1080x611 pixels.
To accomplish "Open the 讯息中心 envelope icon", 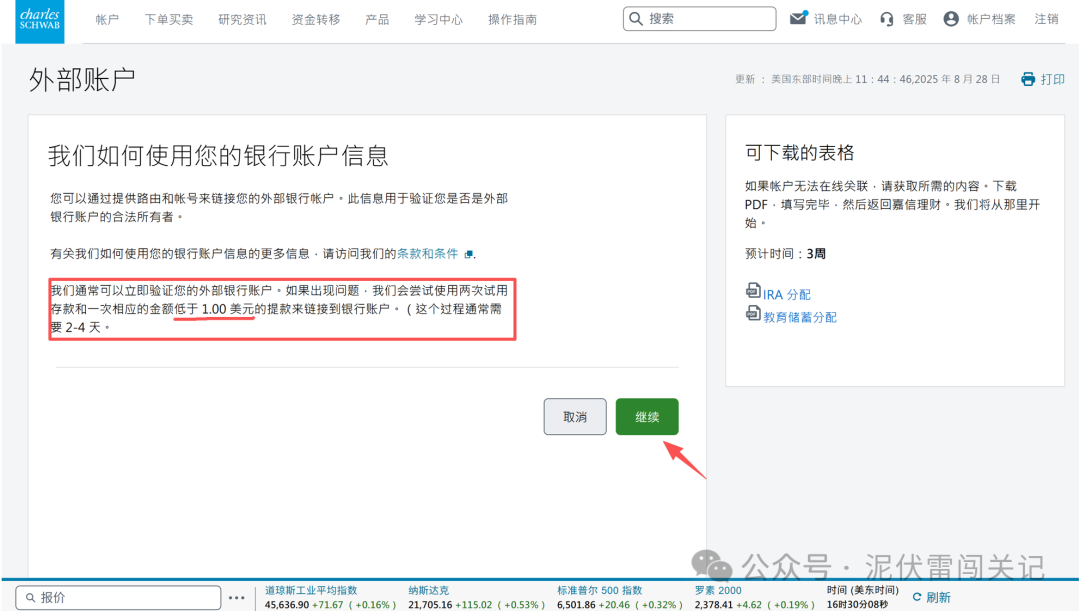I will (796, 17).
